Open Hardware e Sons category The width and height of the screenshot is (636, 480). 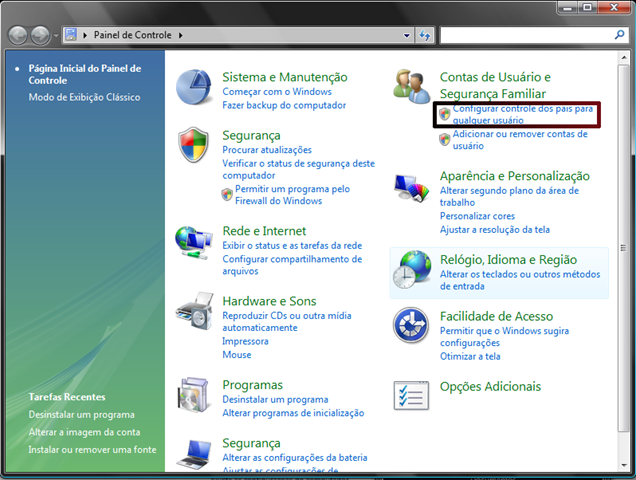pyautogui.click(x=269, y=301)
